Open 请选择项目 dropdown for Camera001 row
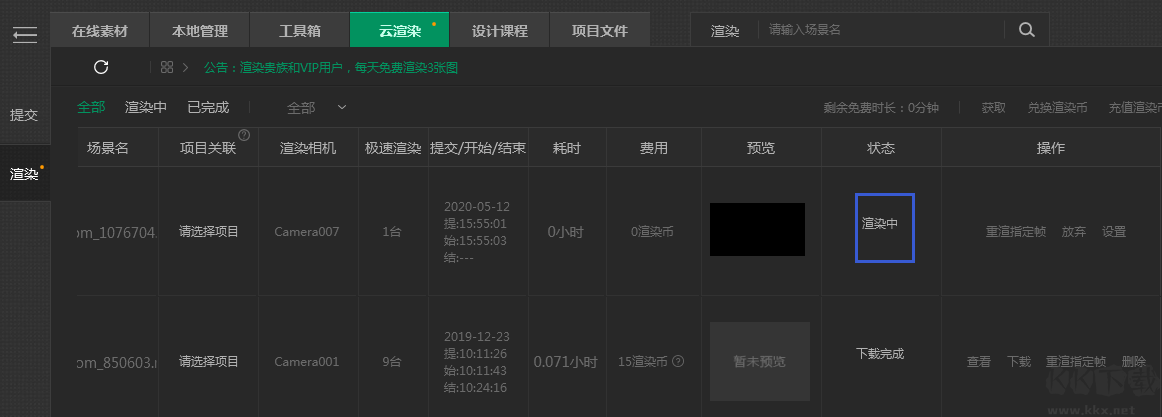The height and width of the screenshot is (417, 1162). [209, 361]
